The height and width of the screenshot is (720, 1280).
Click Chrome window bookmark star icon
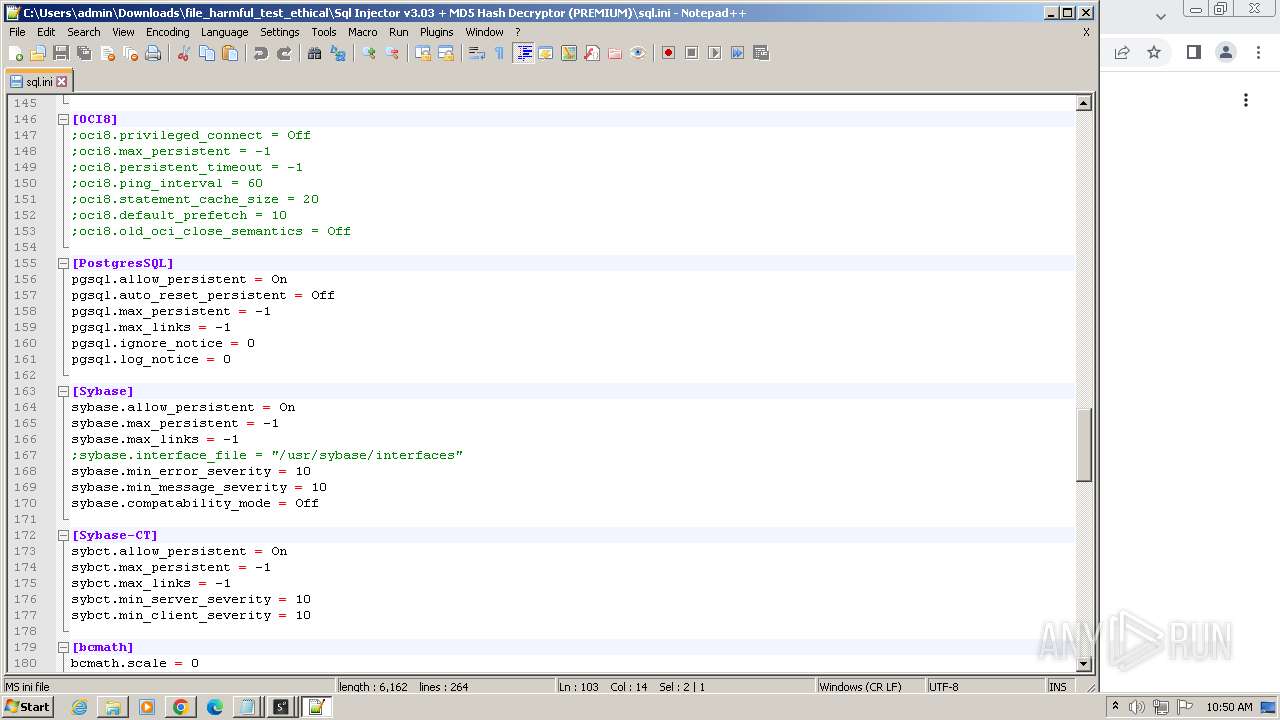(x=1154, y=52)
